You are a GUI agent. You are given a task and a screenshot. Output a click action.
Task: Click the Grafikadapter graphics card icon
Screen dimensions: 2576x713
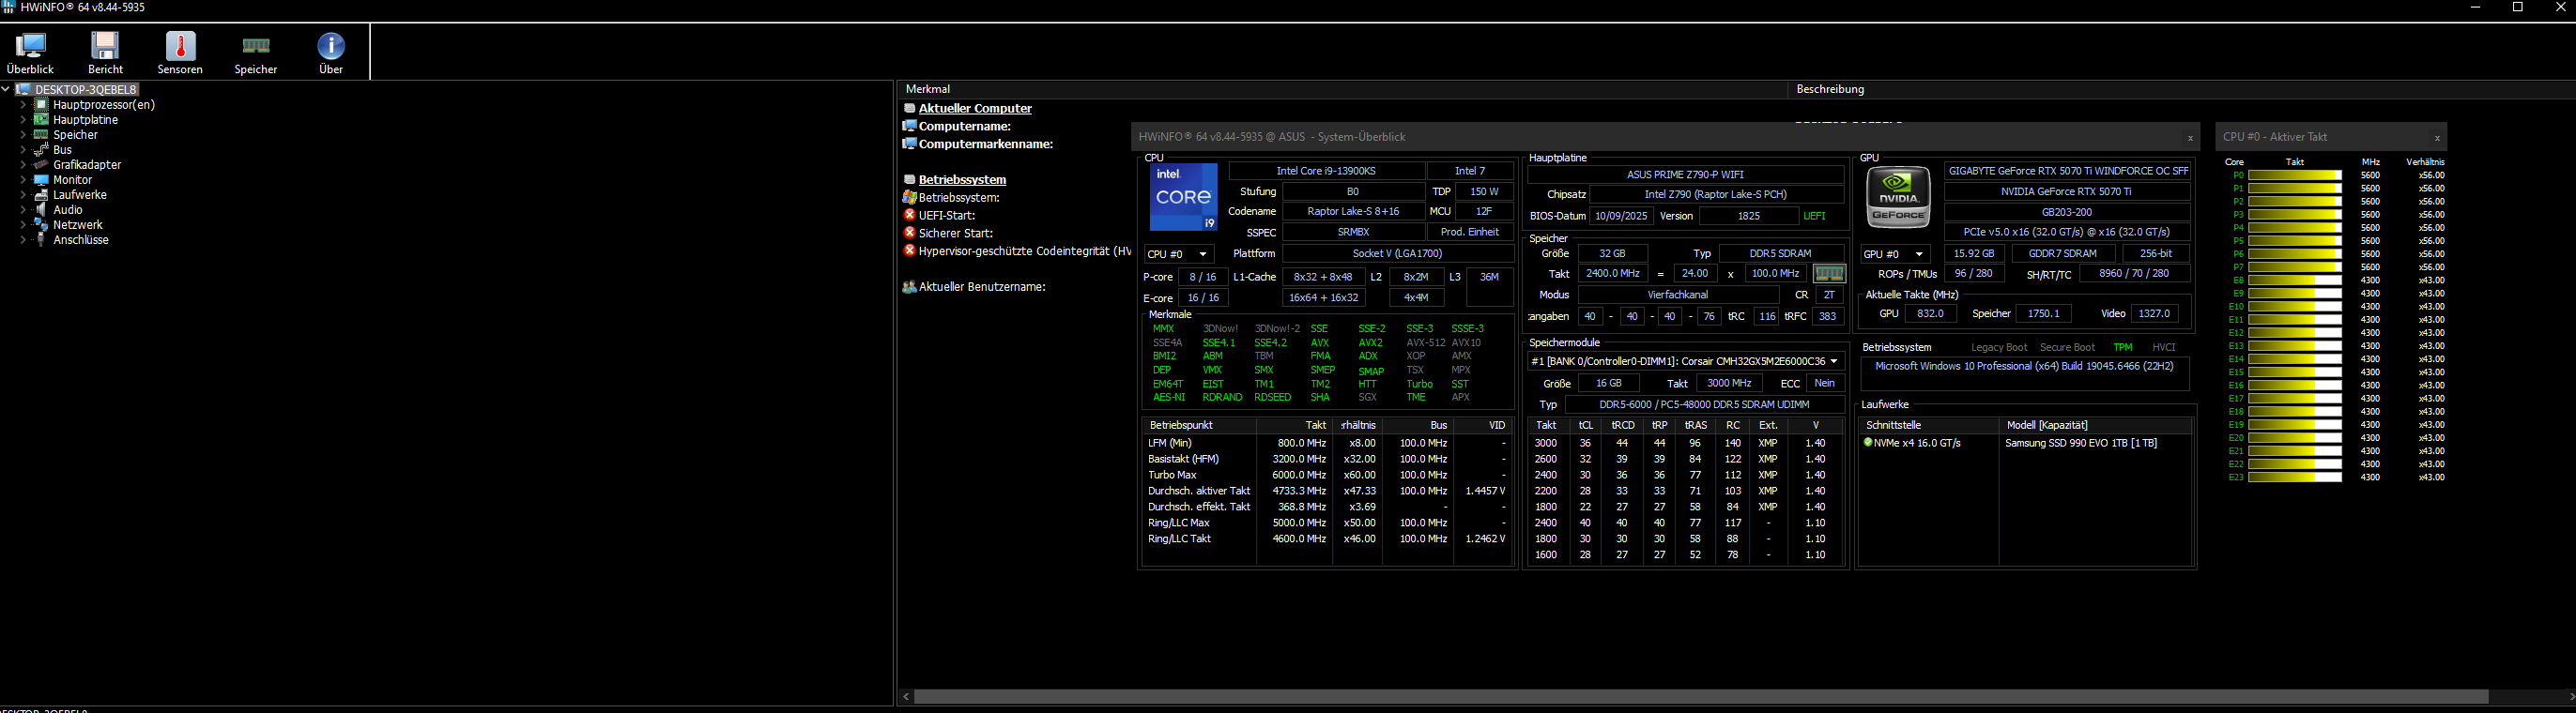[41, 164]
